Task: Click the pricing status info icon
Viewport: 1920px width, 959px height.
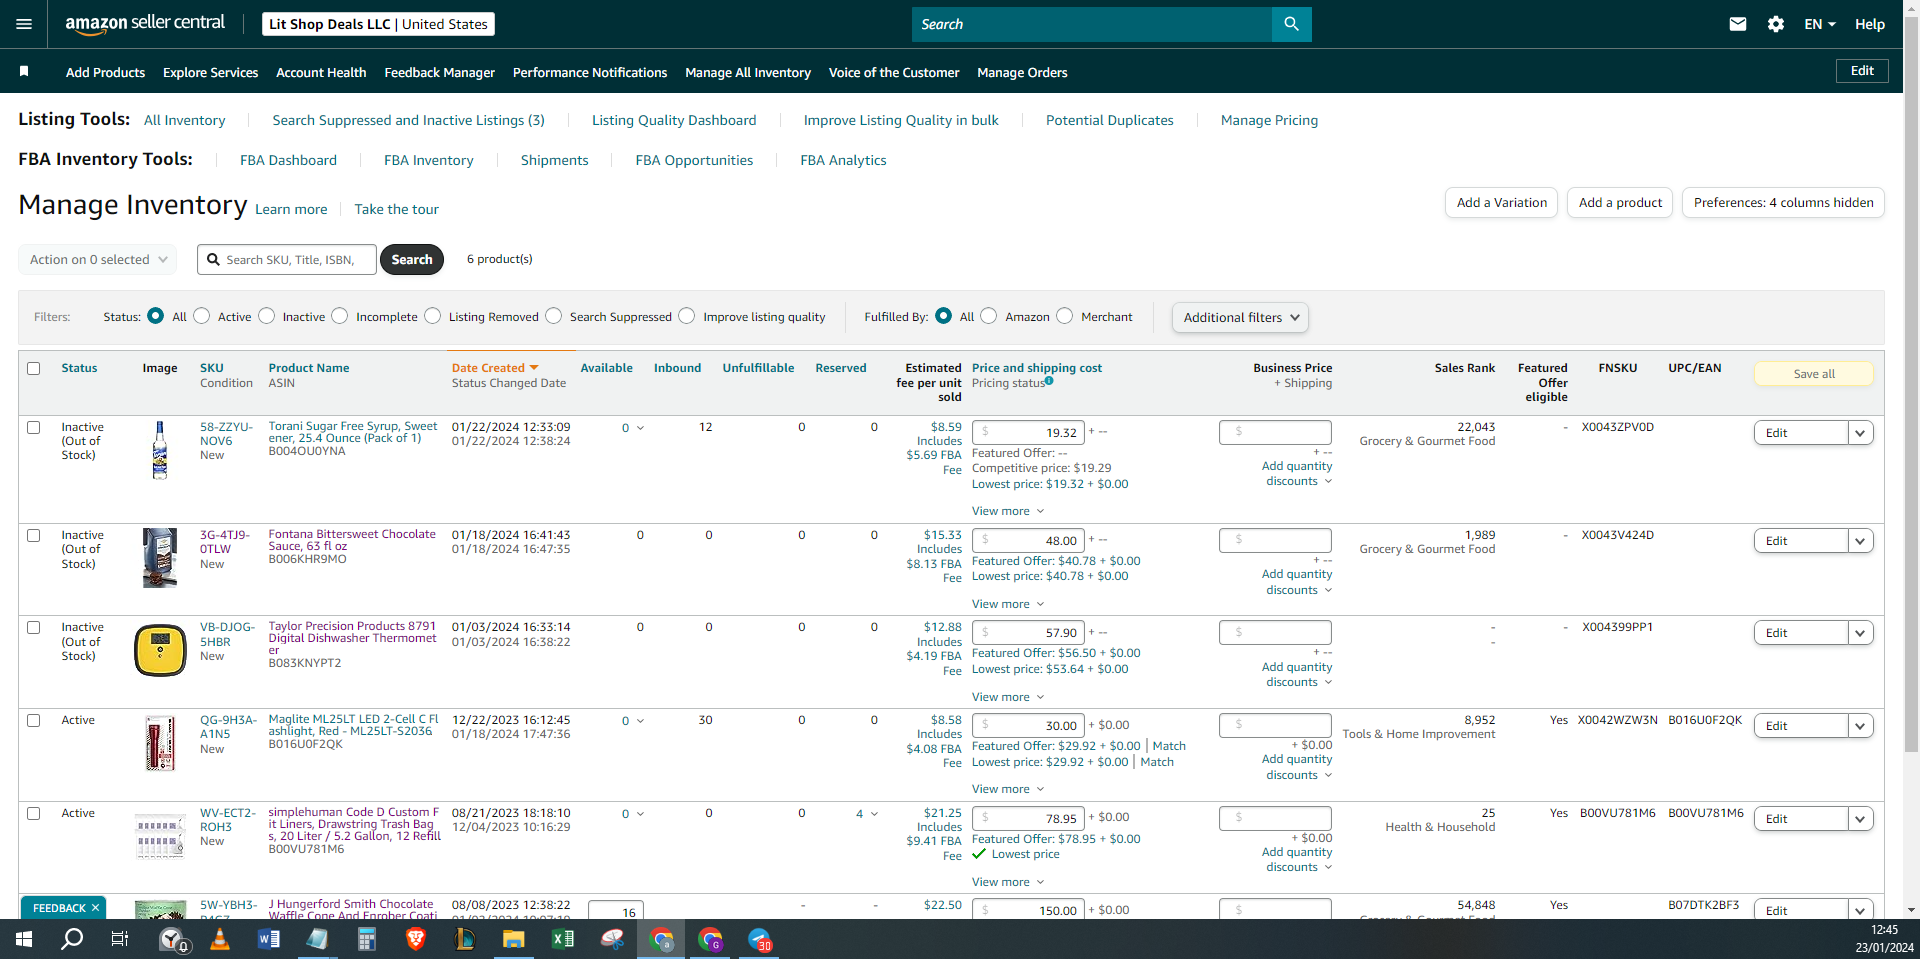Action: point(1049,381)
